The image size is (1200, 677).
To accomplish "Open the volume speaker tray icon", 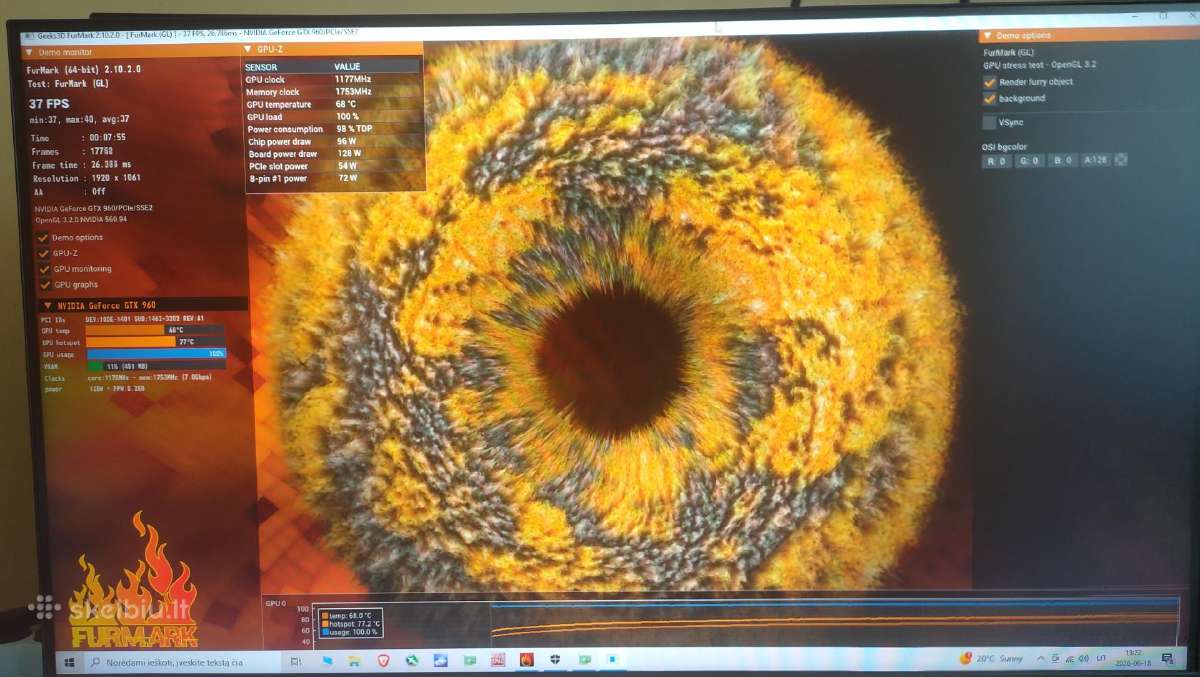I will [1084, 659].
